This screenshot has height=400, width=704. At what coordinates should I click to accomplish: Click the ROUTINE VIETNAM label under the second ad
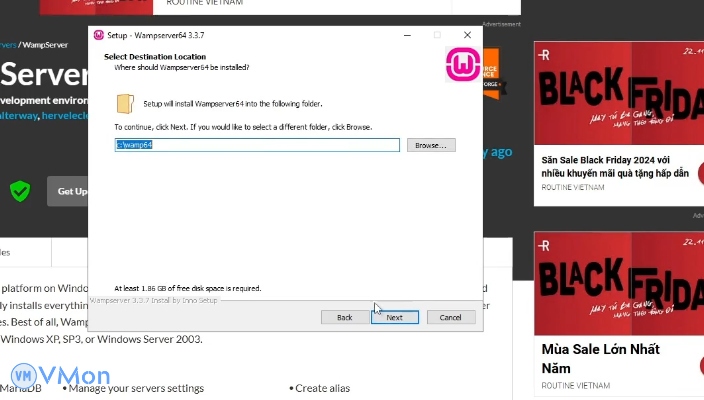[575, 386]
